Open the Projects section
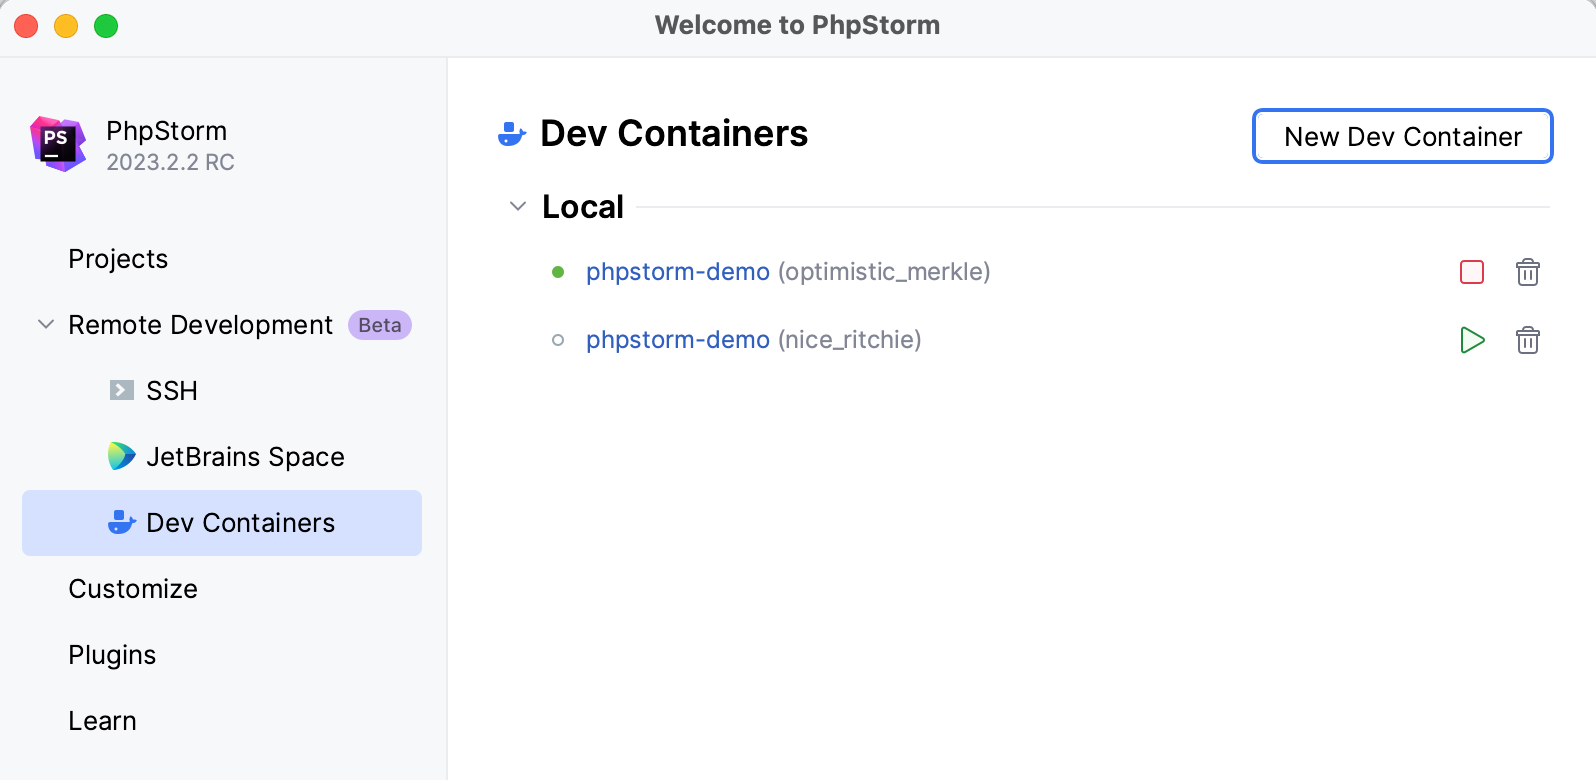 click(x=118, y=259)
